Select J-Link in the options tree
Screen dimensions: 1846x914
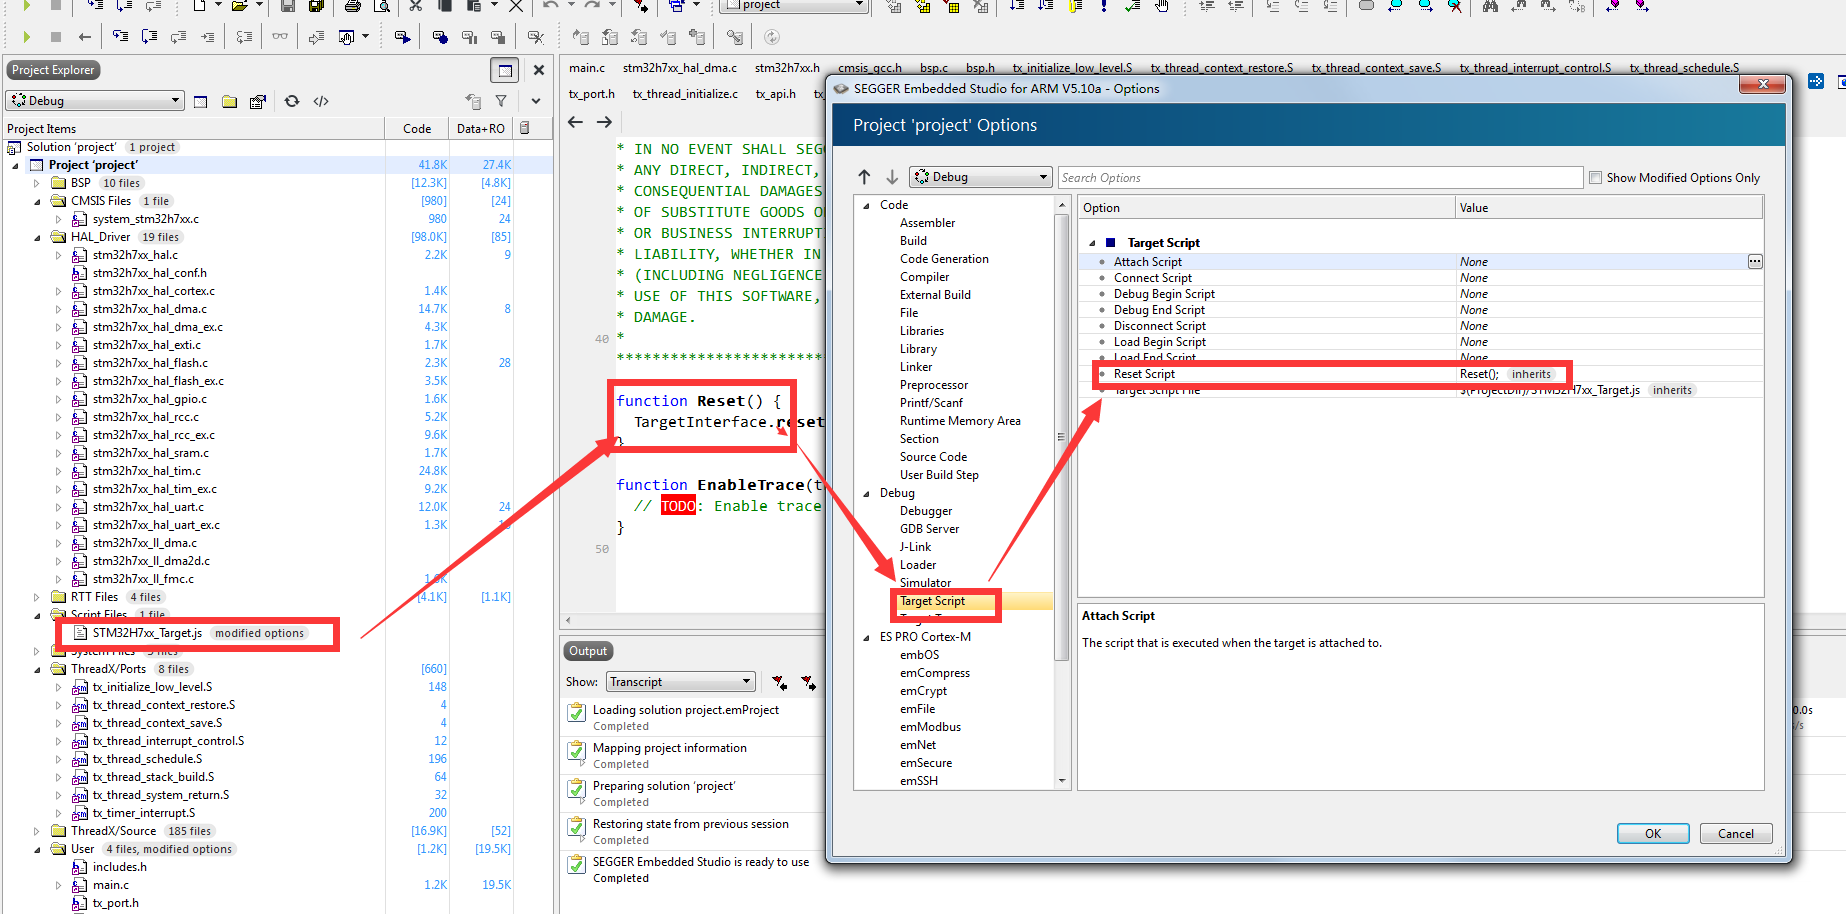click(915, 547)
